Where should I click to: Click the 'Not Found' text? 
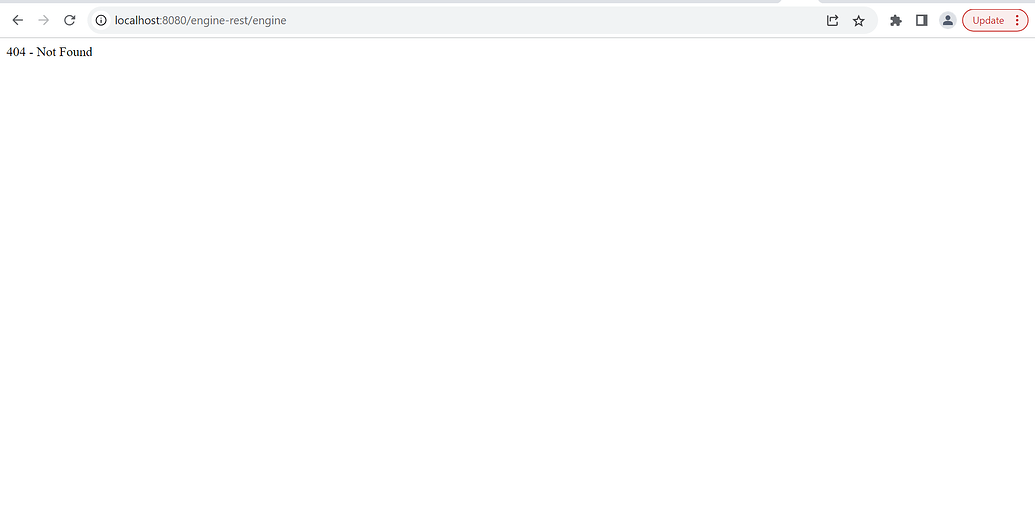pos(64,52)
